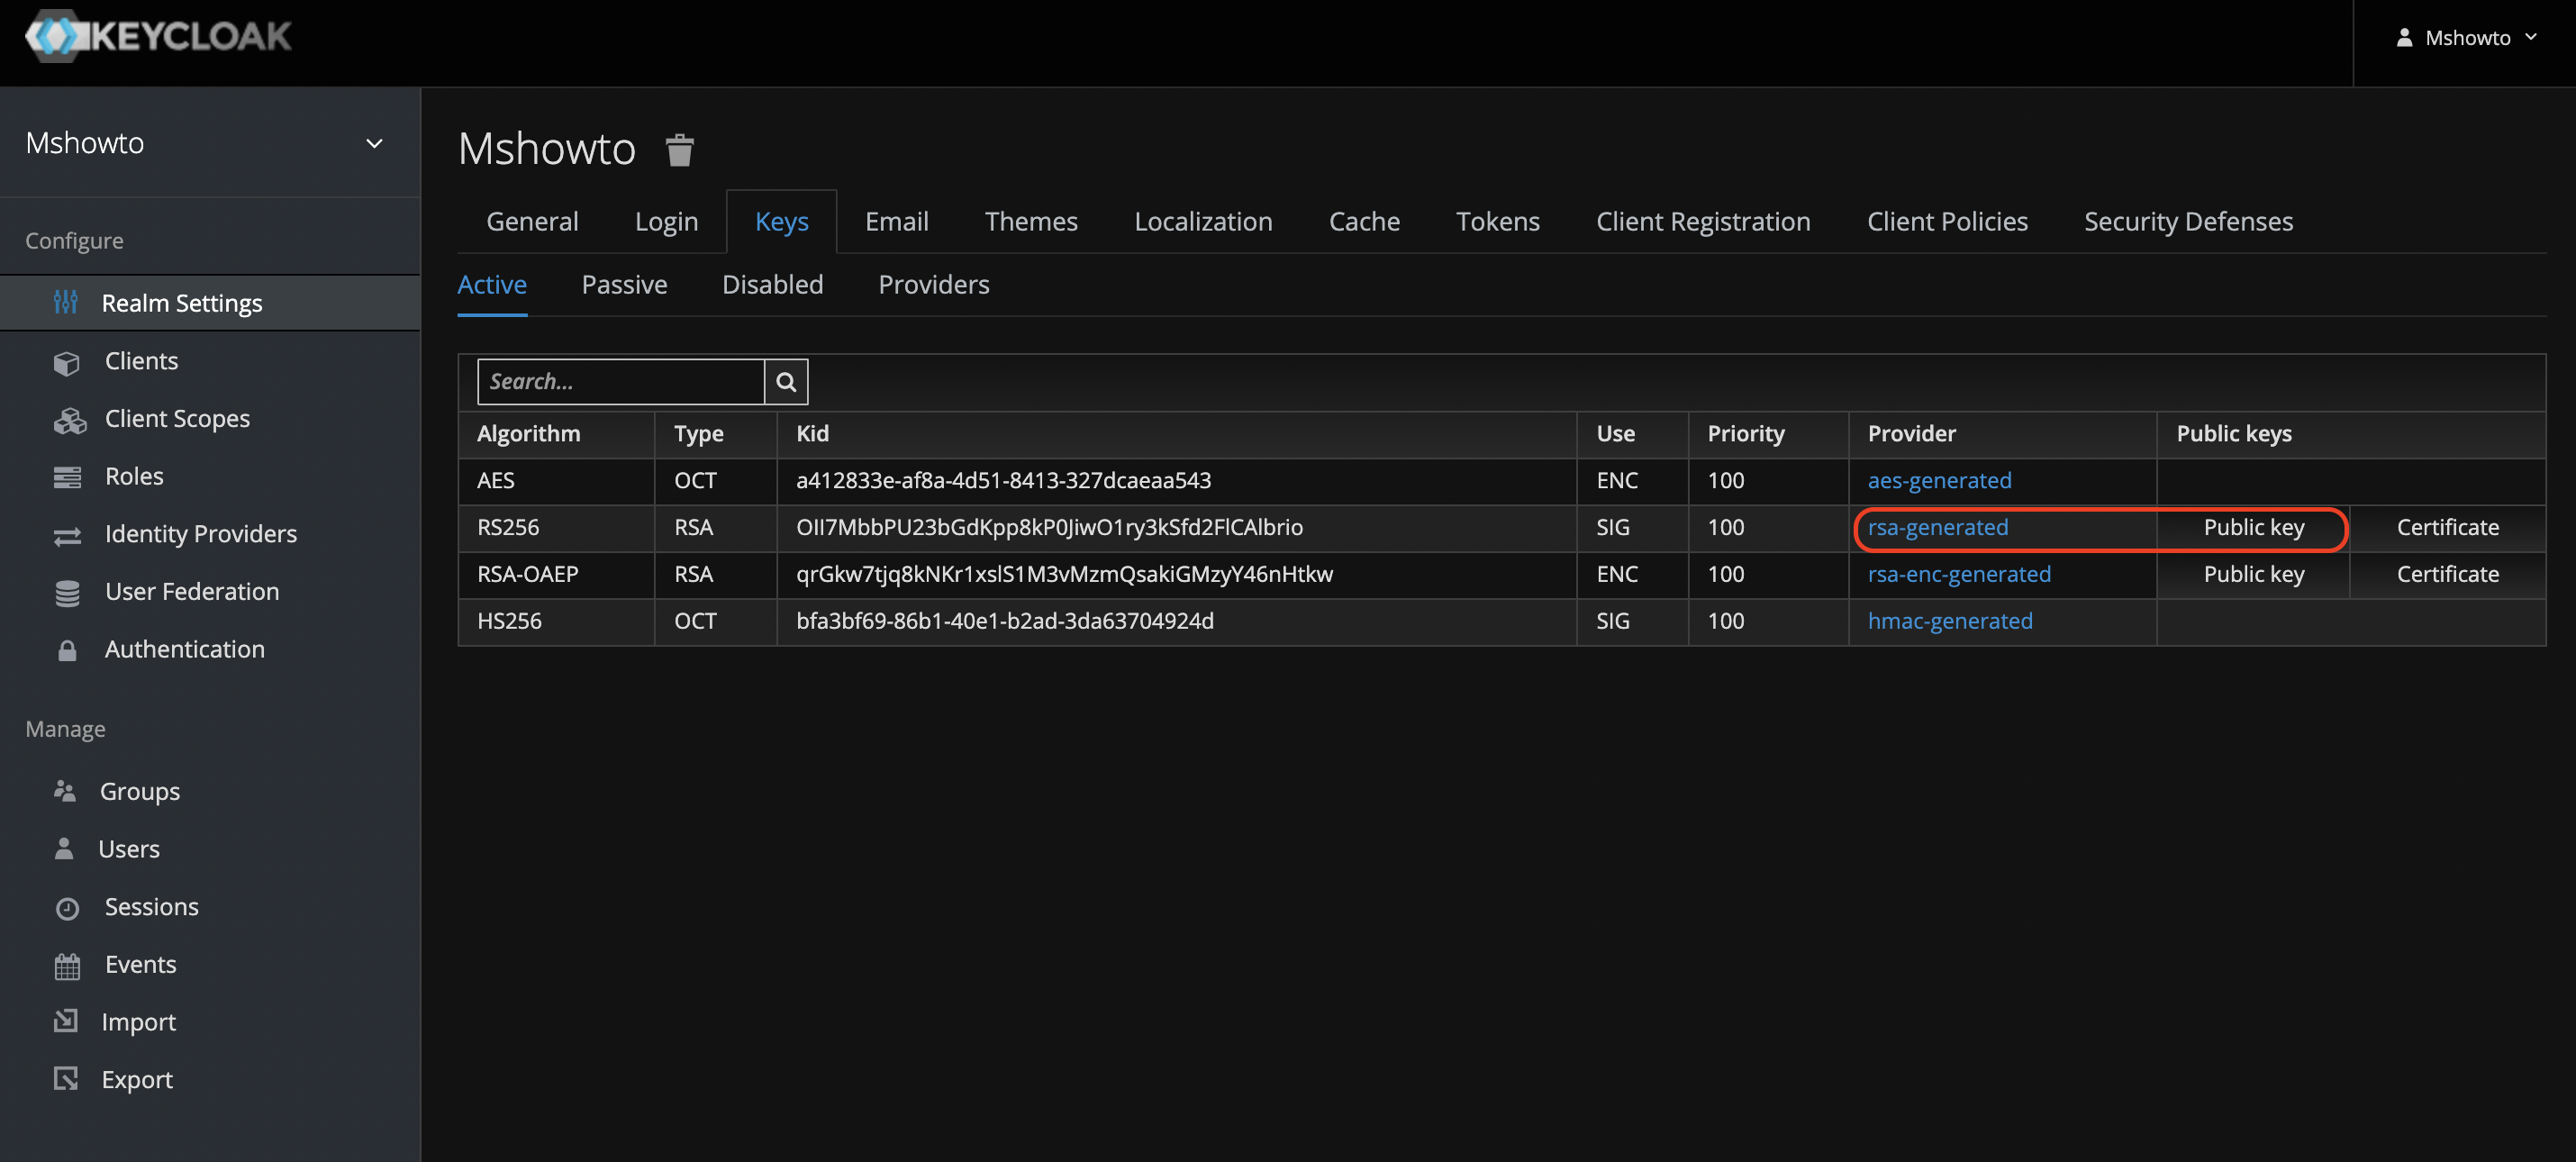The height and width of the screenshot is (1162, 2576).
Task: Focus the keys Search field
Action: 621,382
